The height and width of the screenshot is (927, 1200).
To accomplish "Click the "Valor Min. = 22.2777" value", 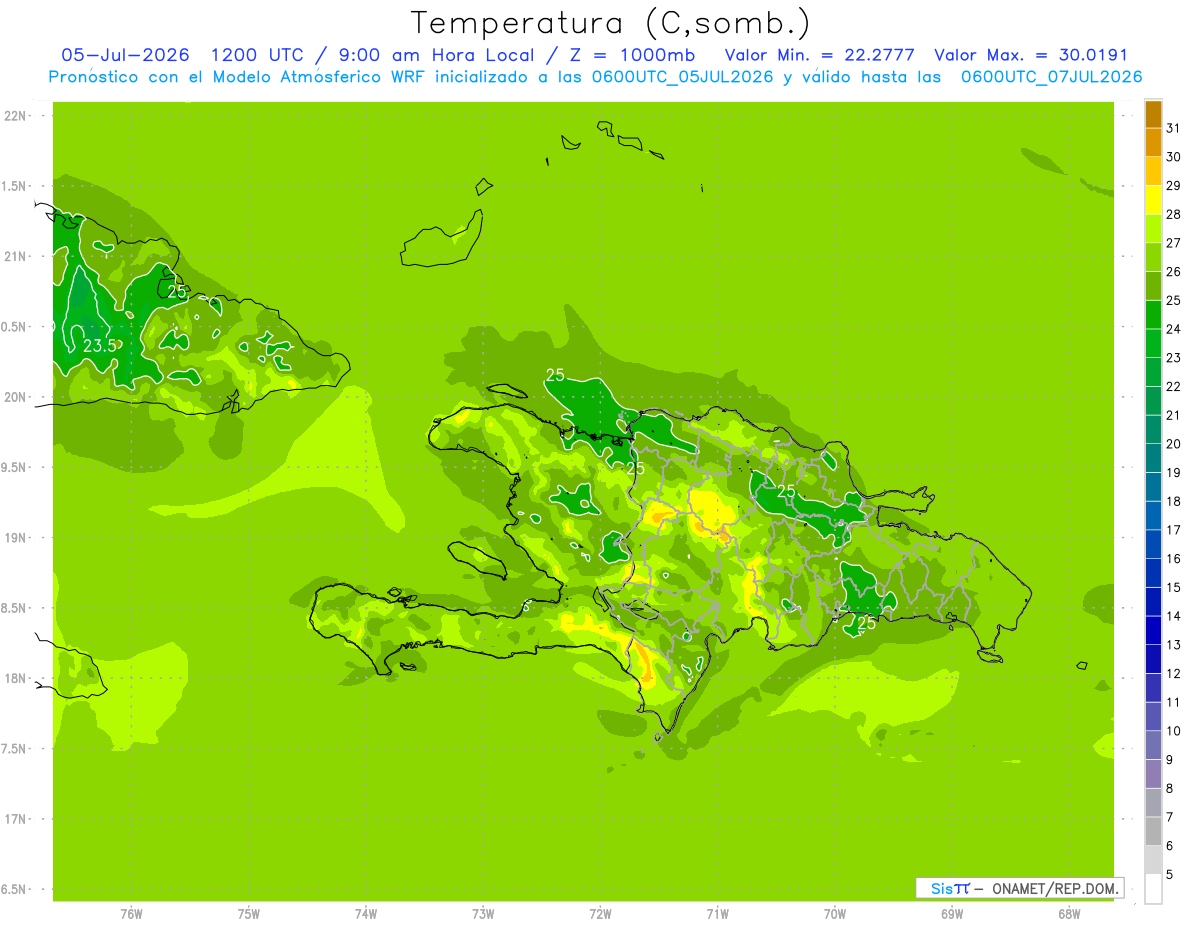I will click(819, 55).
